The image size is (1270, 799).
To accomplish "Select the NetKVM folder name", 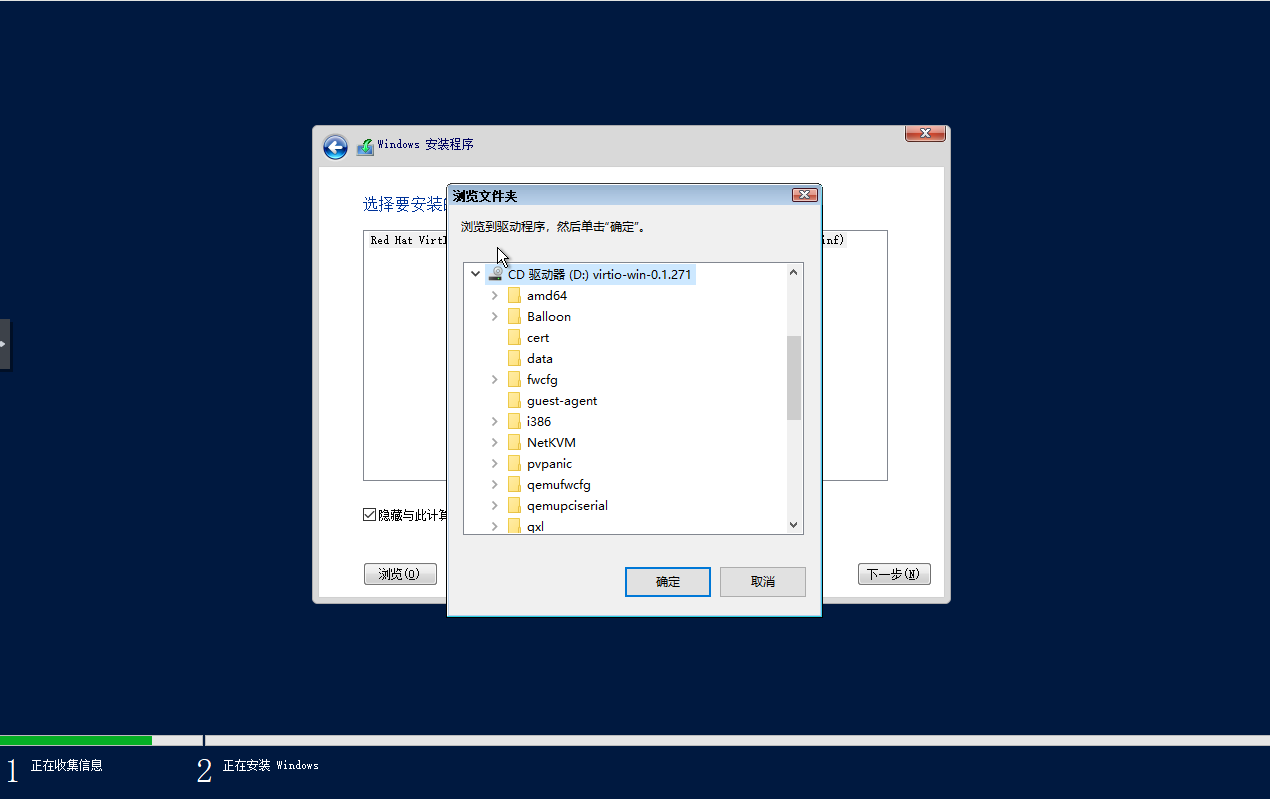I will (x=551, y=443).
